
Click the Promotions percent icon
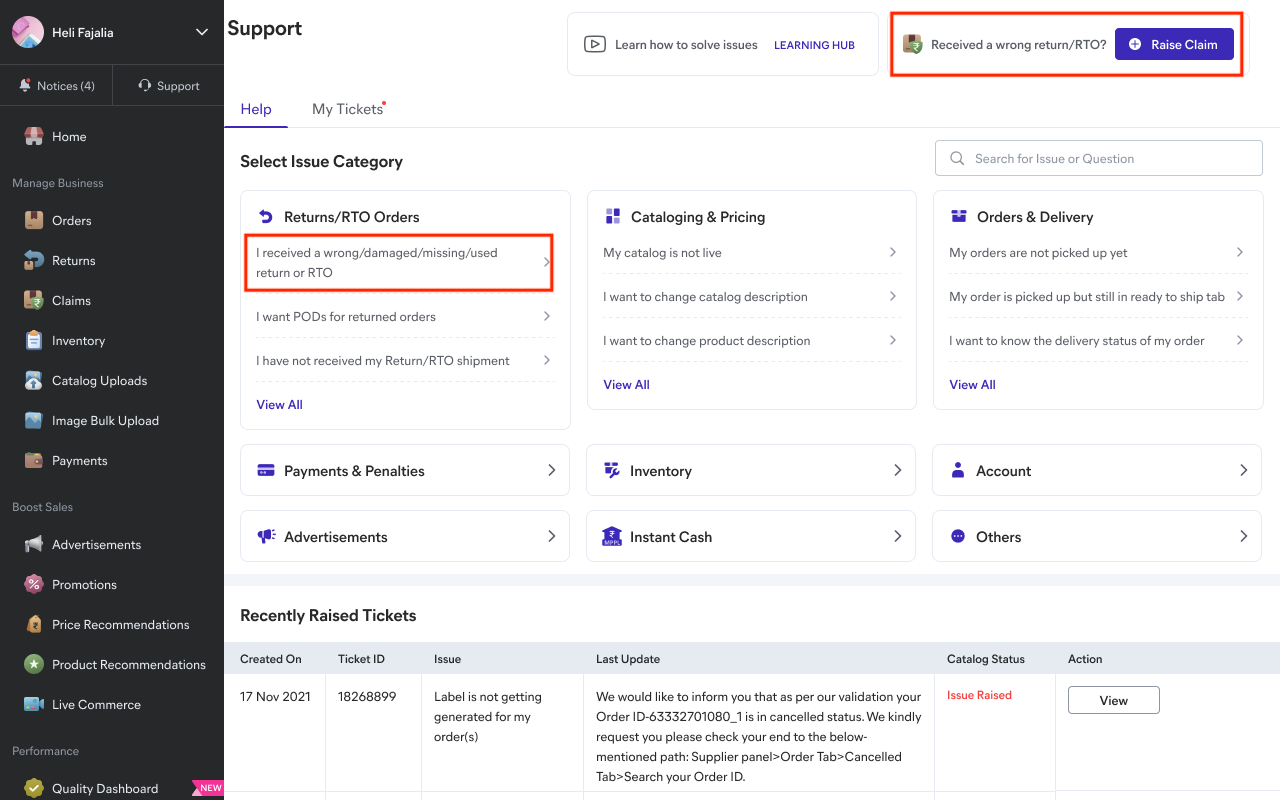[34, 584]
